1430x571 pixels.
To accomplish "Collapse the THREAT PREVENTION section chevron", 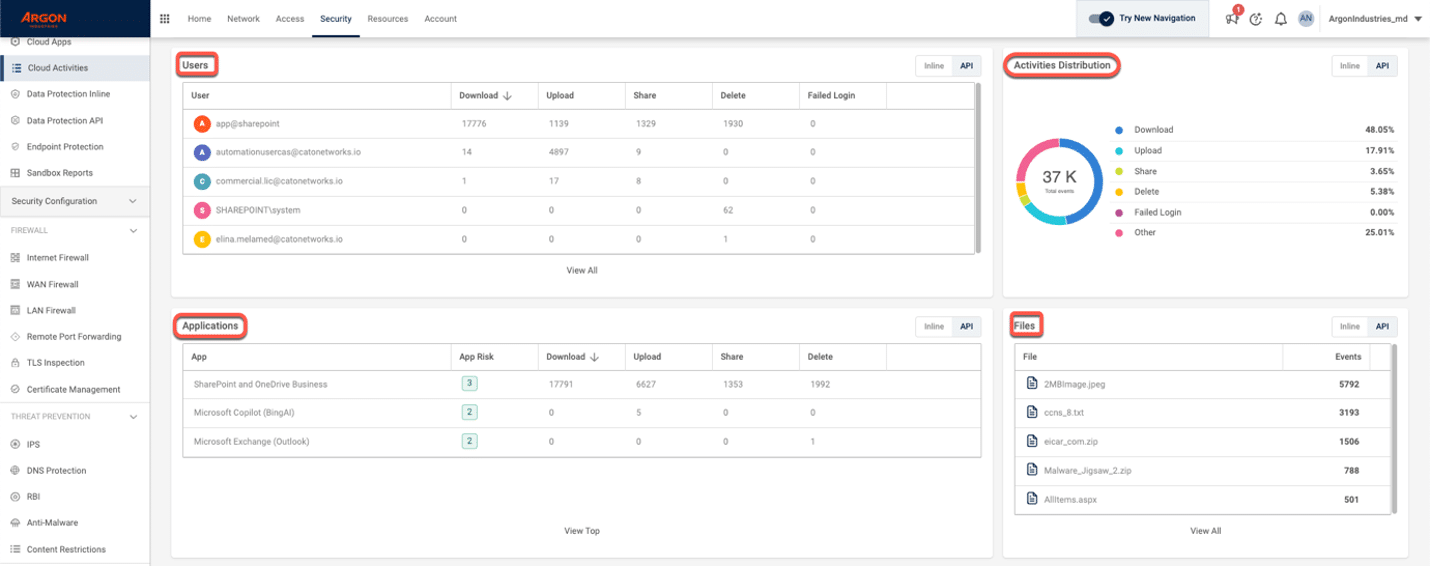I will click(133, 416).
